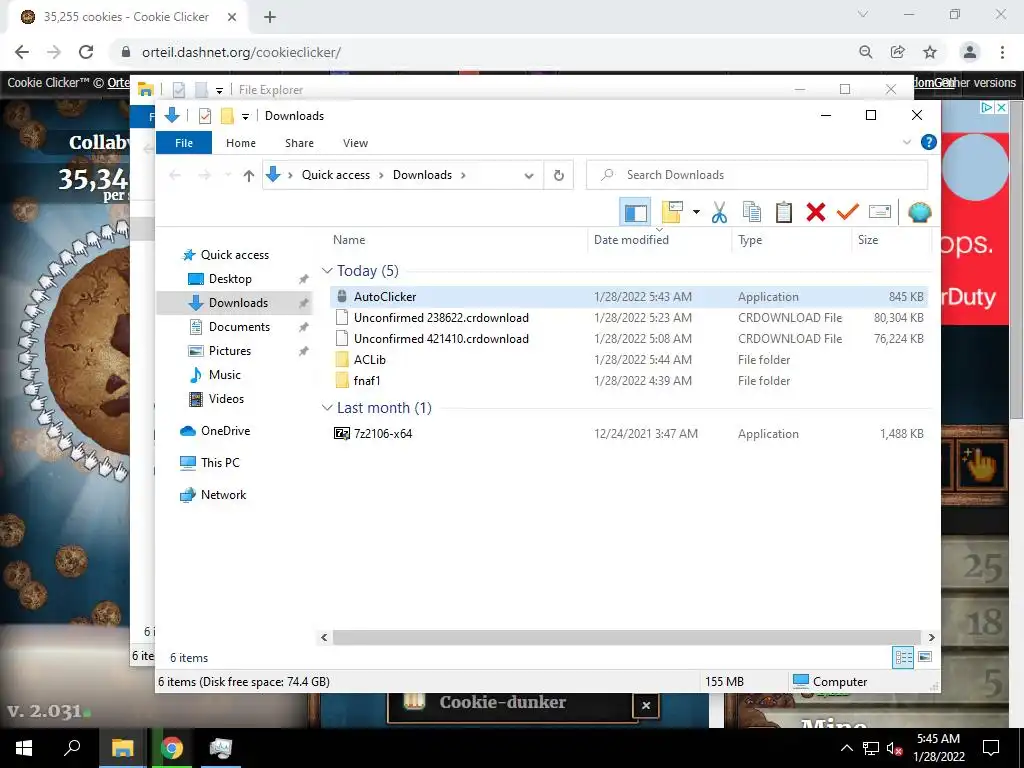Viewport: 1024px width, 768px height.
Task: Open Chrome from the taskbar
Action: [172, 748]
